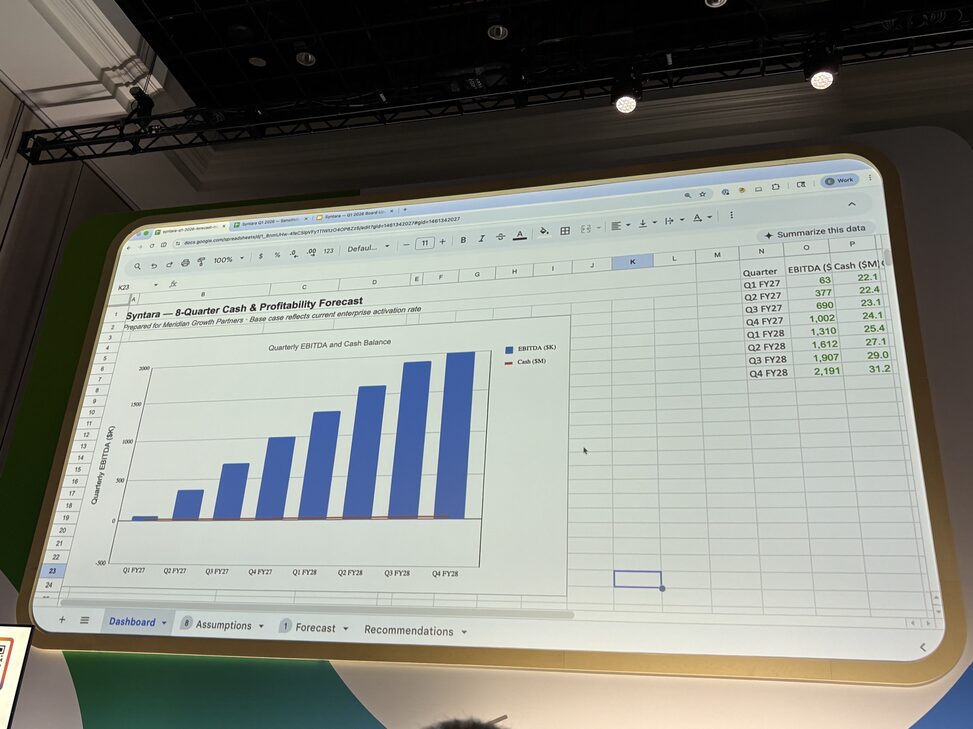This screenshot has width=973, height=729.
Task: Click the undo arrow in the toolbar
Action: coord(153,265)
